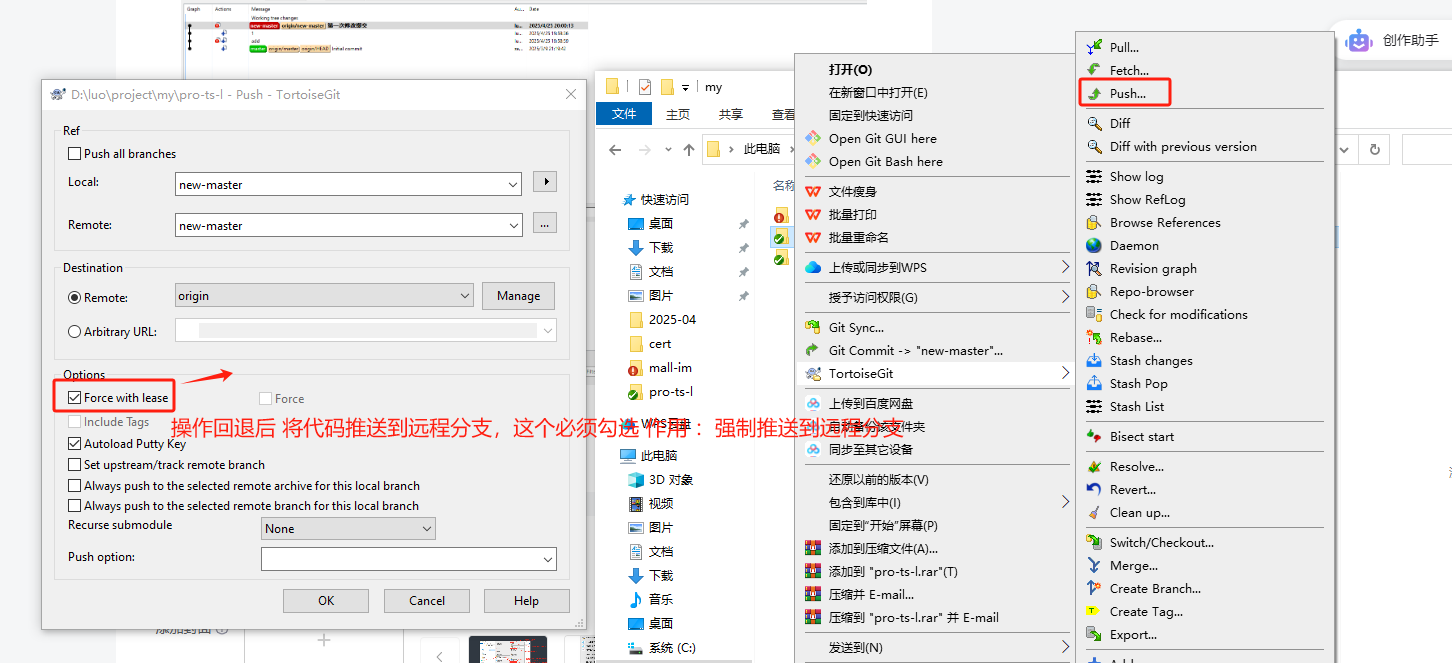Click the Revert undo-arrow icon
The image size is (1452, 663).
tap(1094, 489)
